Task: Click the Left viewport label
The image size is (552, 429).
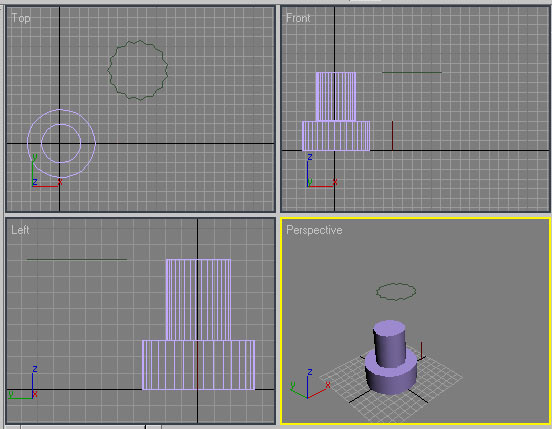Action: click(x=20, y=230)
